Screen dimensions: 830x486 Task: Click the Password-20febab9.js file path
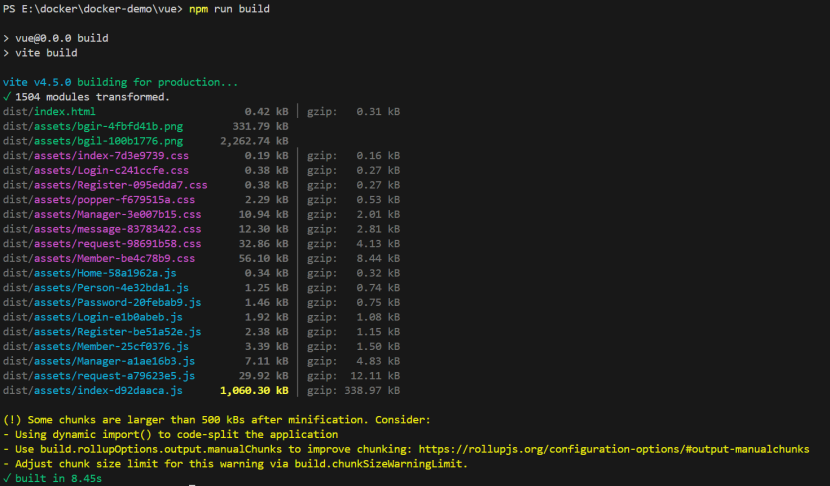point(102,302)
